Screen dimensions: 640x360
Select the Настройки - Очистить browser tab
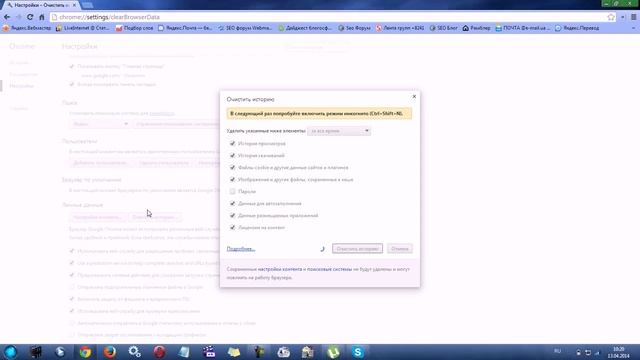(x=41, y=5)
